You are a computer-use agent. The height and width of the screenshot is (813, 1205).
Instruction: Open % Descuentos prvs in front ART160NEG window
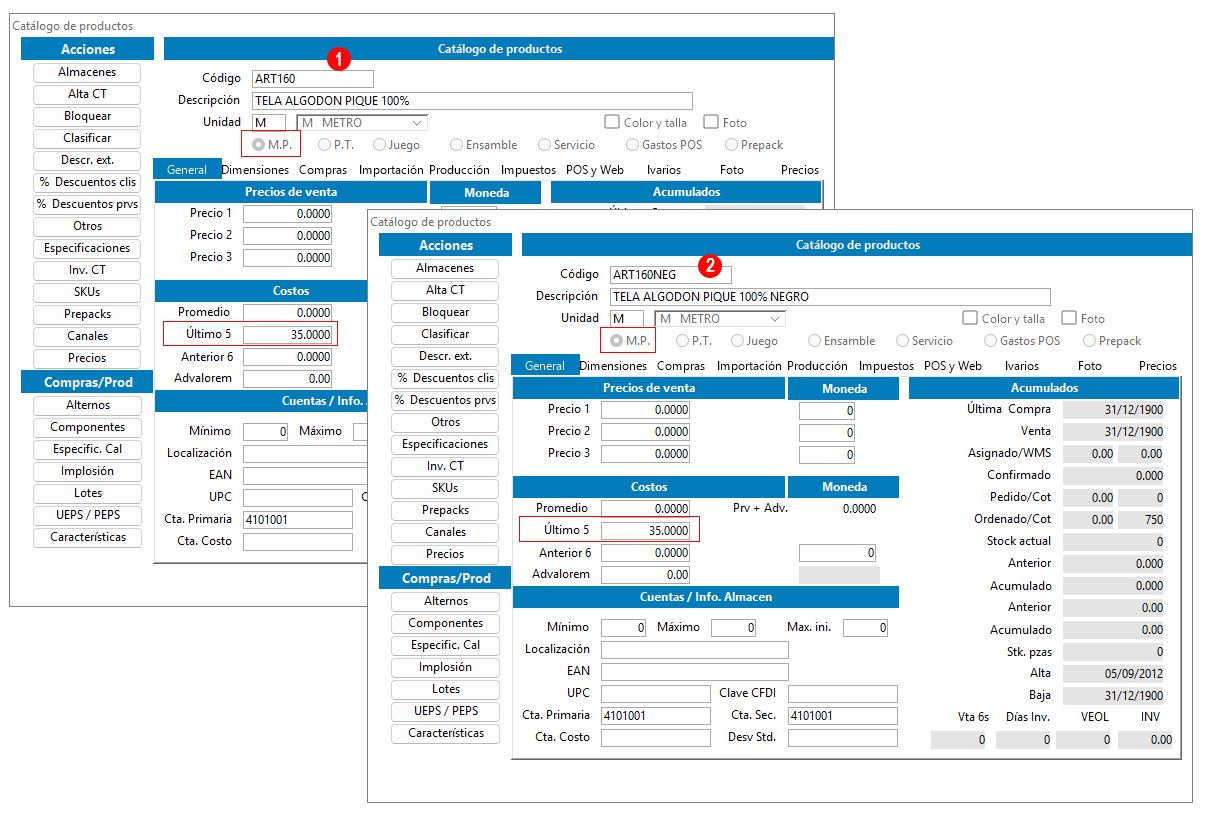pos(445,400)
